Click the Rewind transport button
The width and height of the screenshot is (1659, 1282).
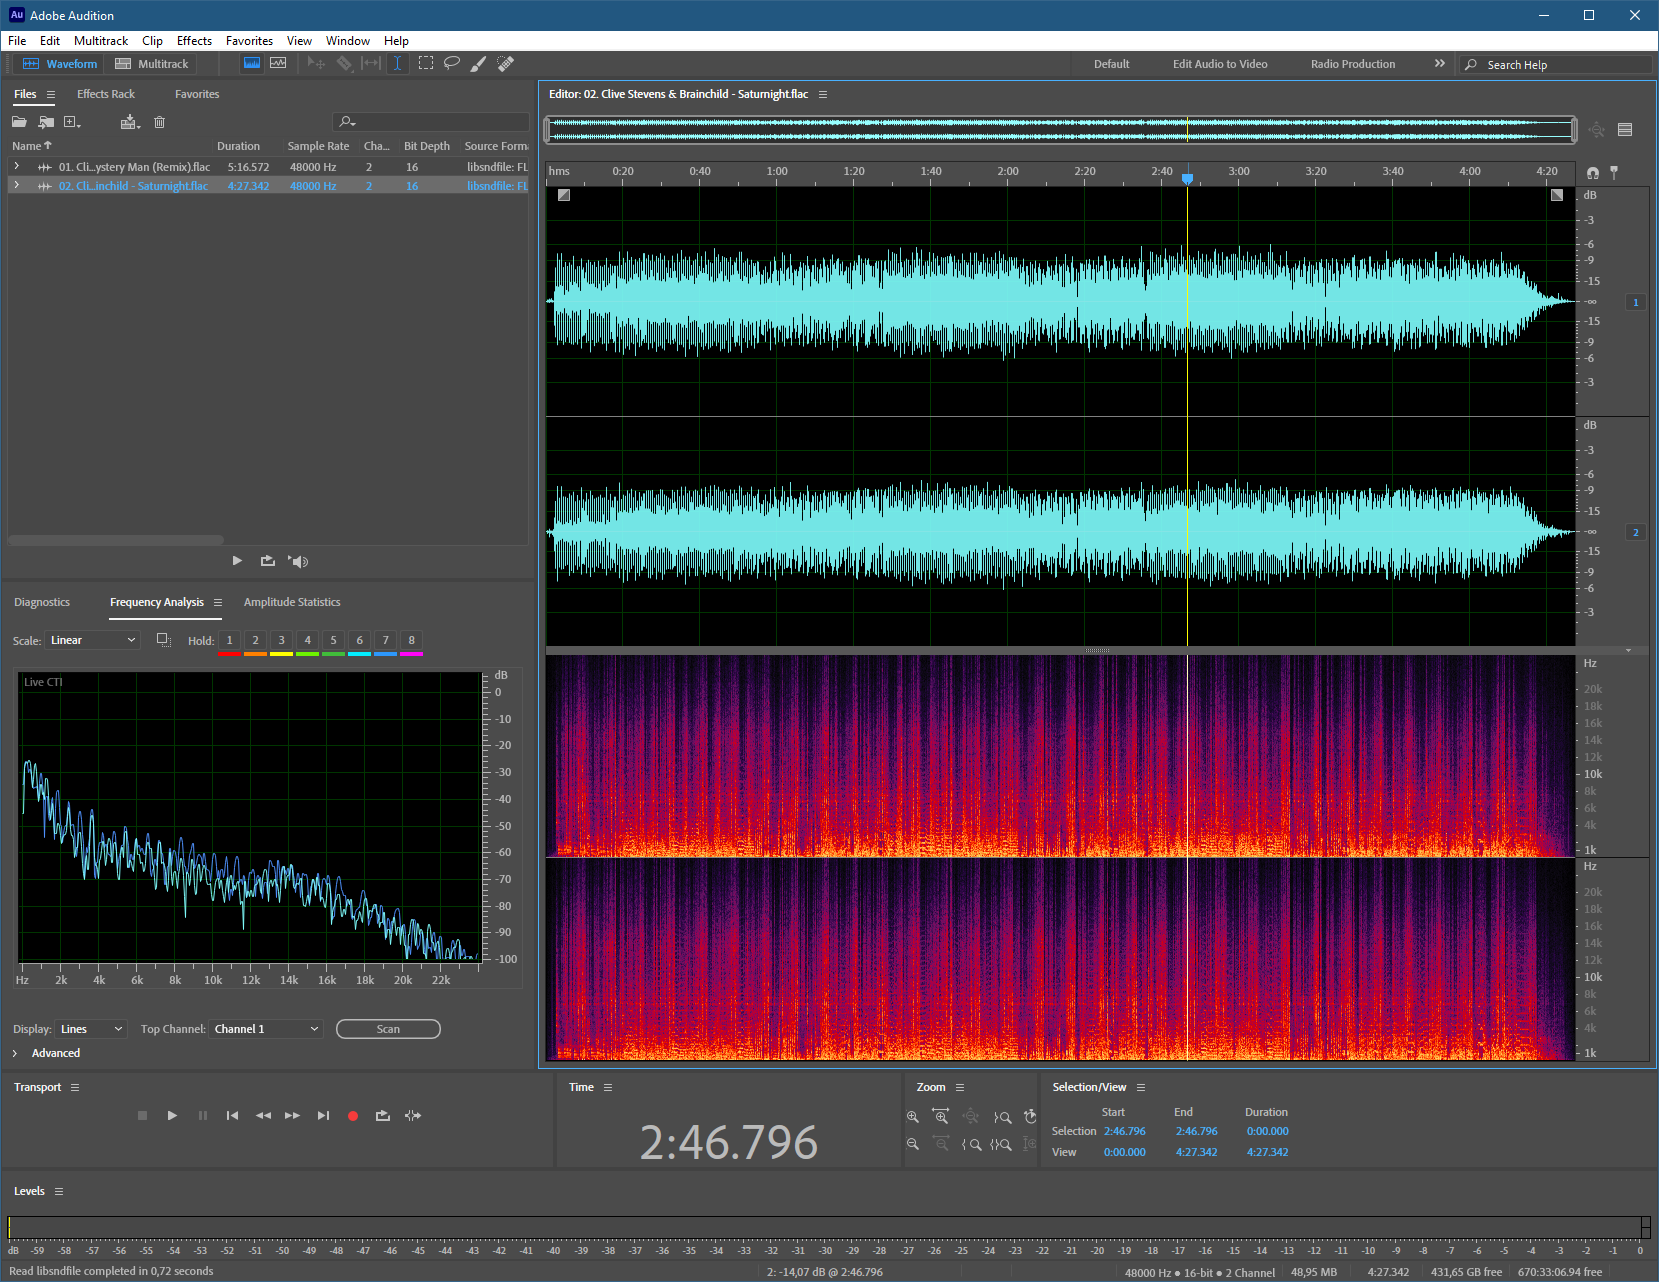pos(263,1116)
